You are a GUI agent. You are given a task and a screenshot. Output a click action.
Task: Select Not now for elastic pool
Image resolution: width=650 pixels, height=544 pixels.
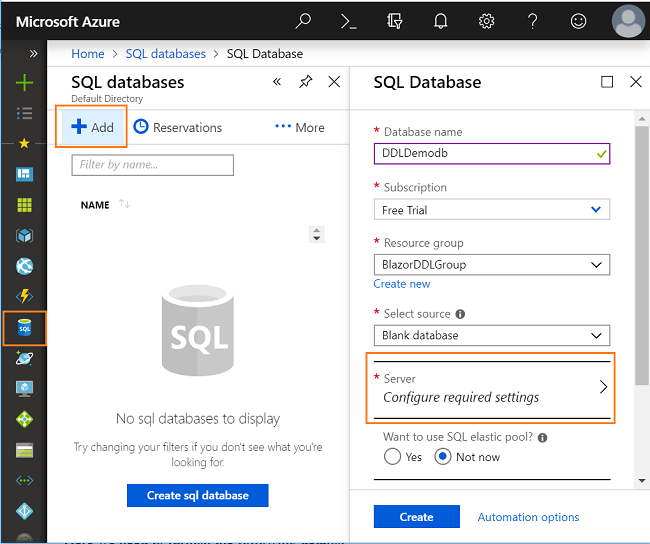(443, 457)
